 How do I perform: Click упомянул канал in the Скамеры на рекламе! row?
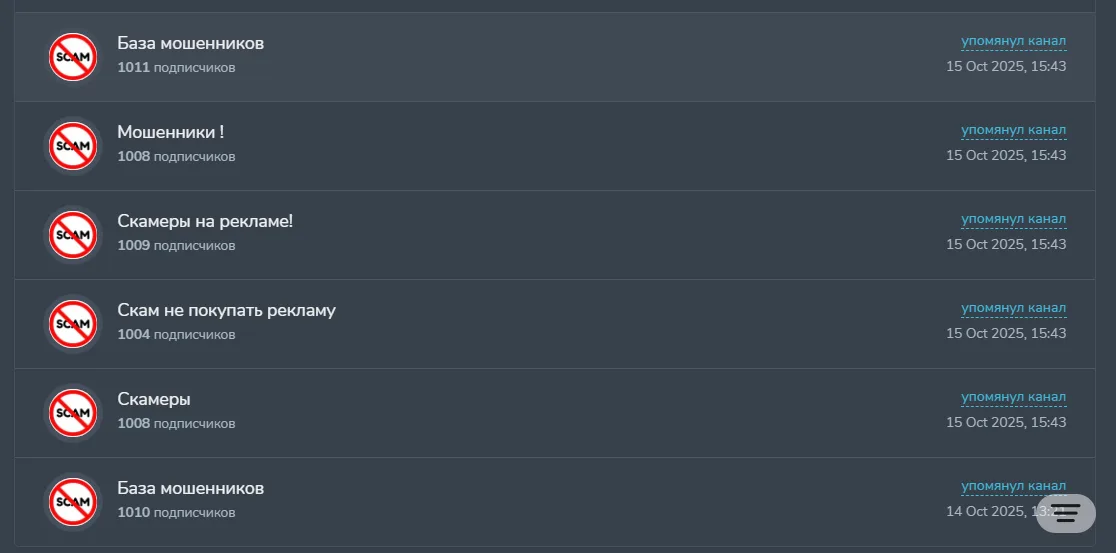(x=1014, y=219)
